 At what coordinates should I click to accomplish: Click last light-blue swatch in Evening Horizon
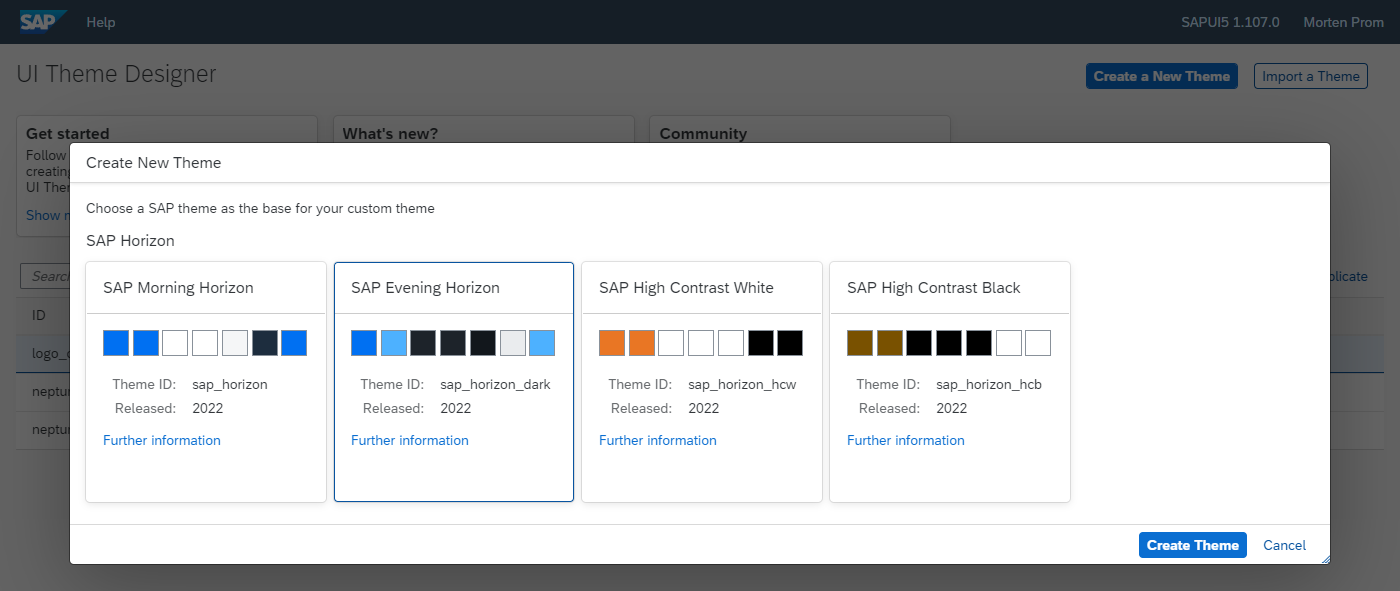(542, 343)
